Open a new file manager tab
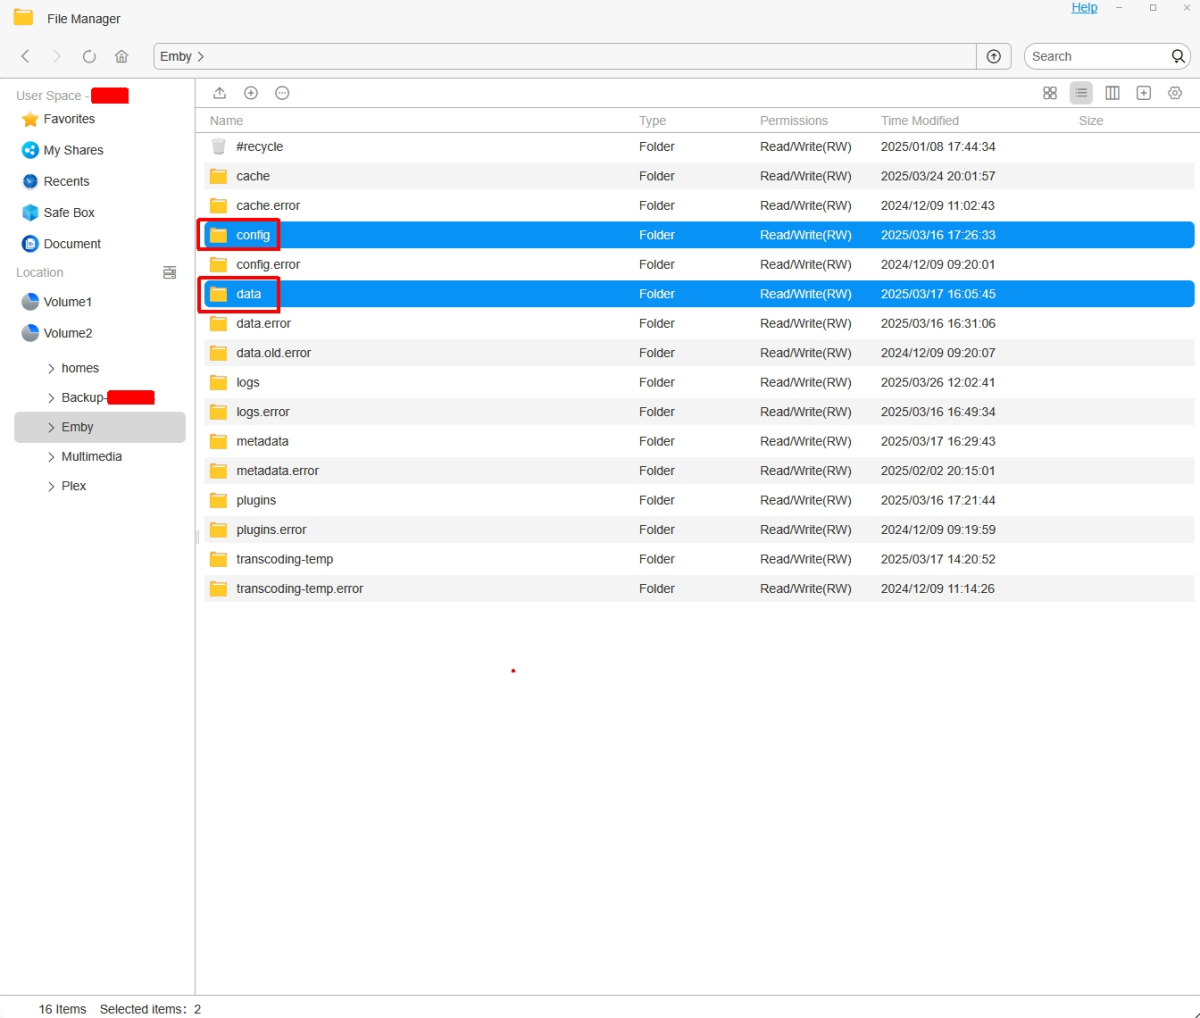 [1143, 92]
